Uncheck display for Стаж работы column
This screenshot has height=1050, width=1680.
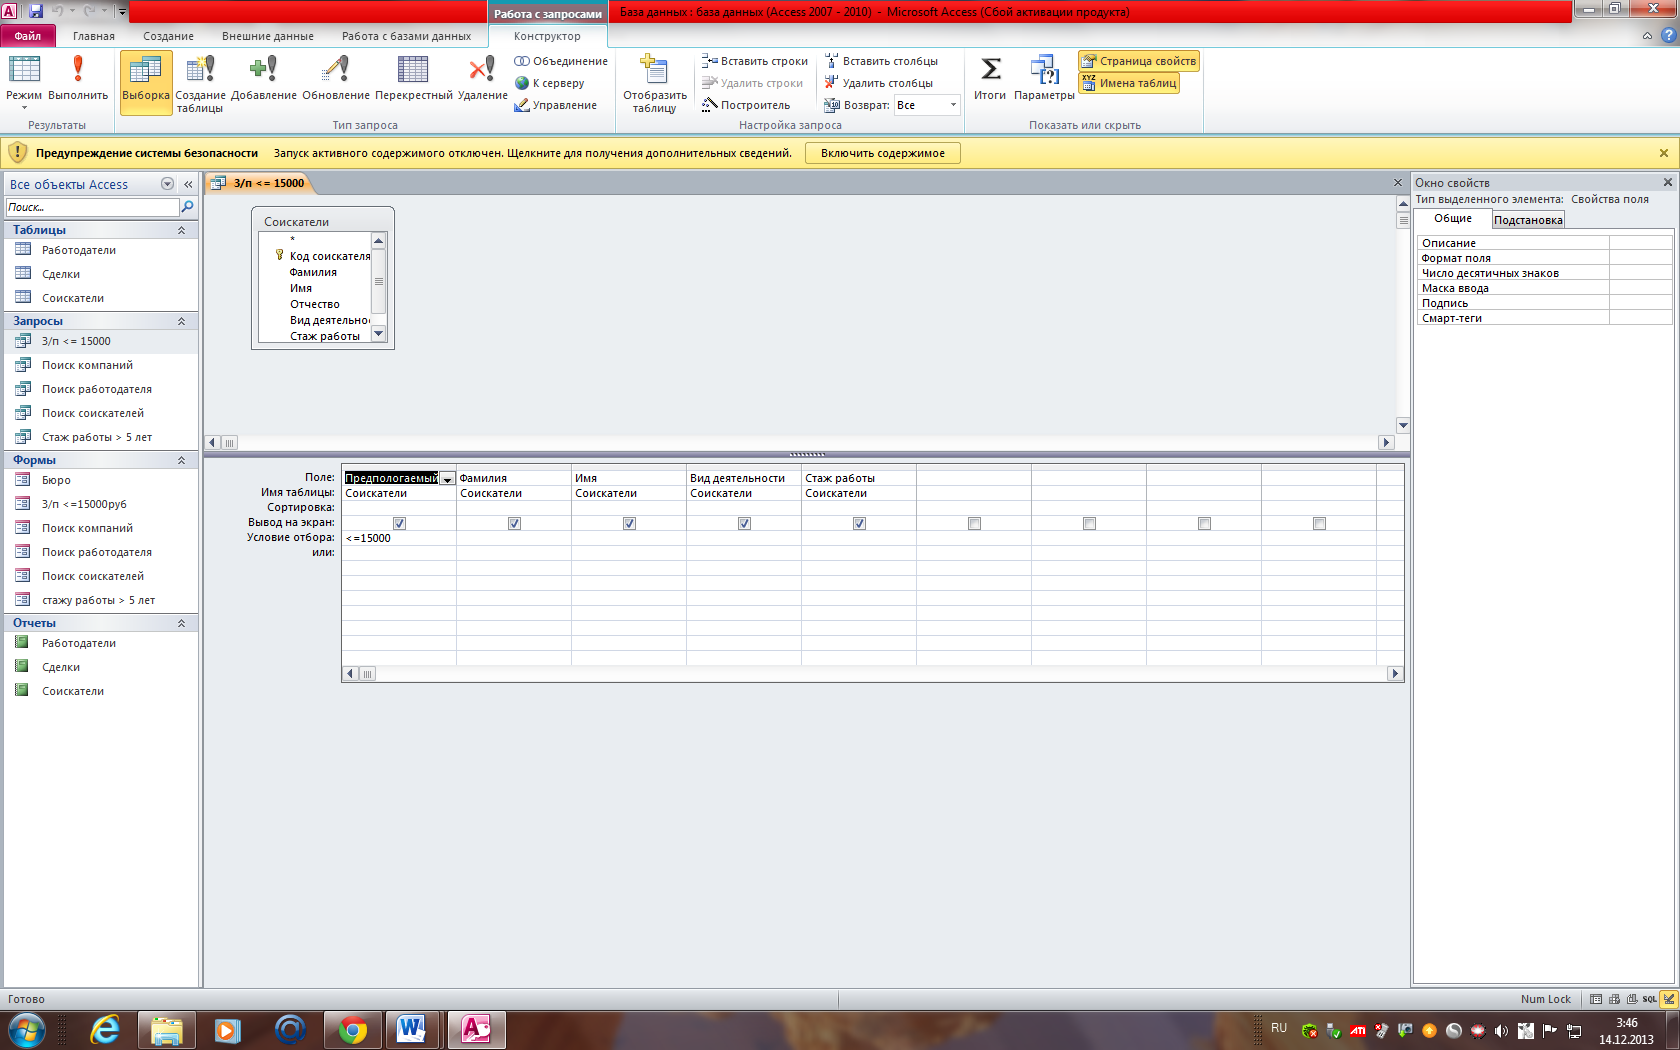(x=859, y=523)
